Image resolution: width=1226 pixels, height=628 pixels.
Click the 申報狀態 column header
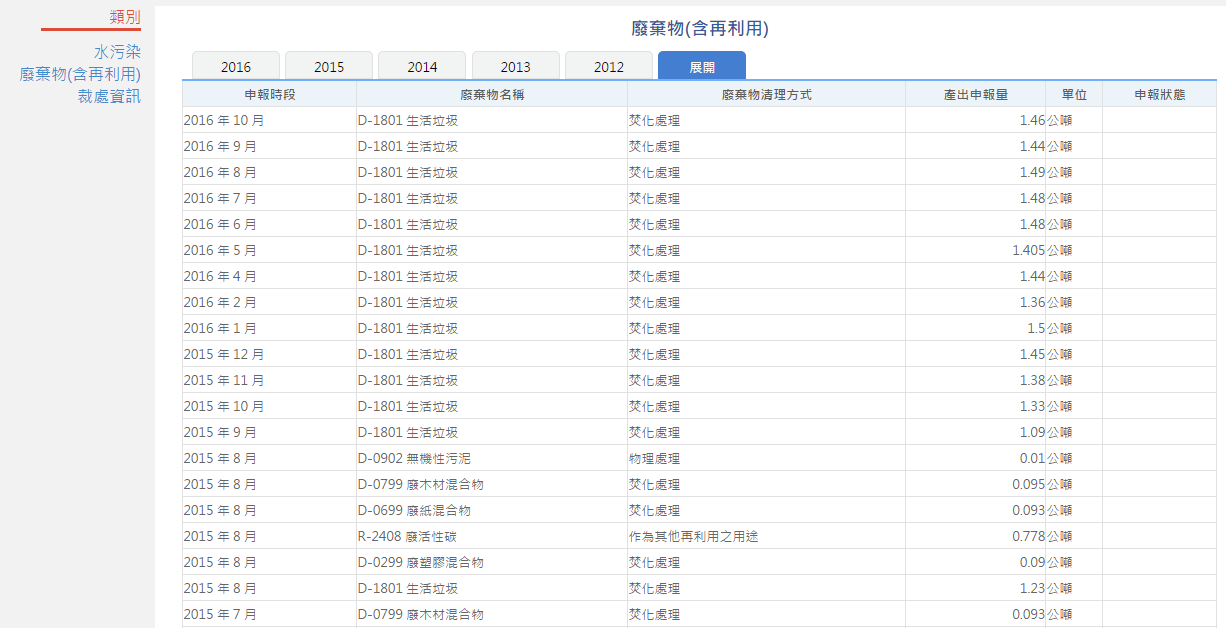point(1160,94)
